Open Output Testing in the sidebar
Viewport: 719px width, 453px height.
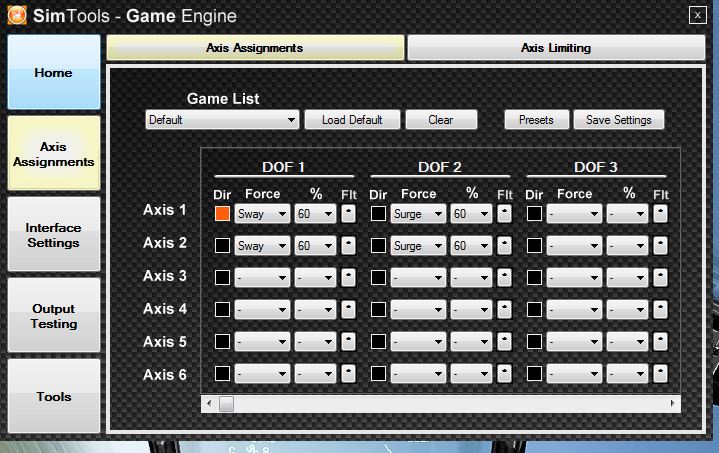click(x=54, y=316)
